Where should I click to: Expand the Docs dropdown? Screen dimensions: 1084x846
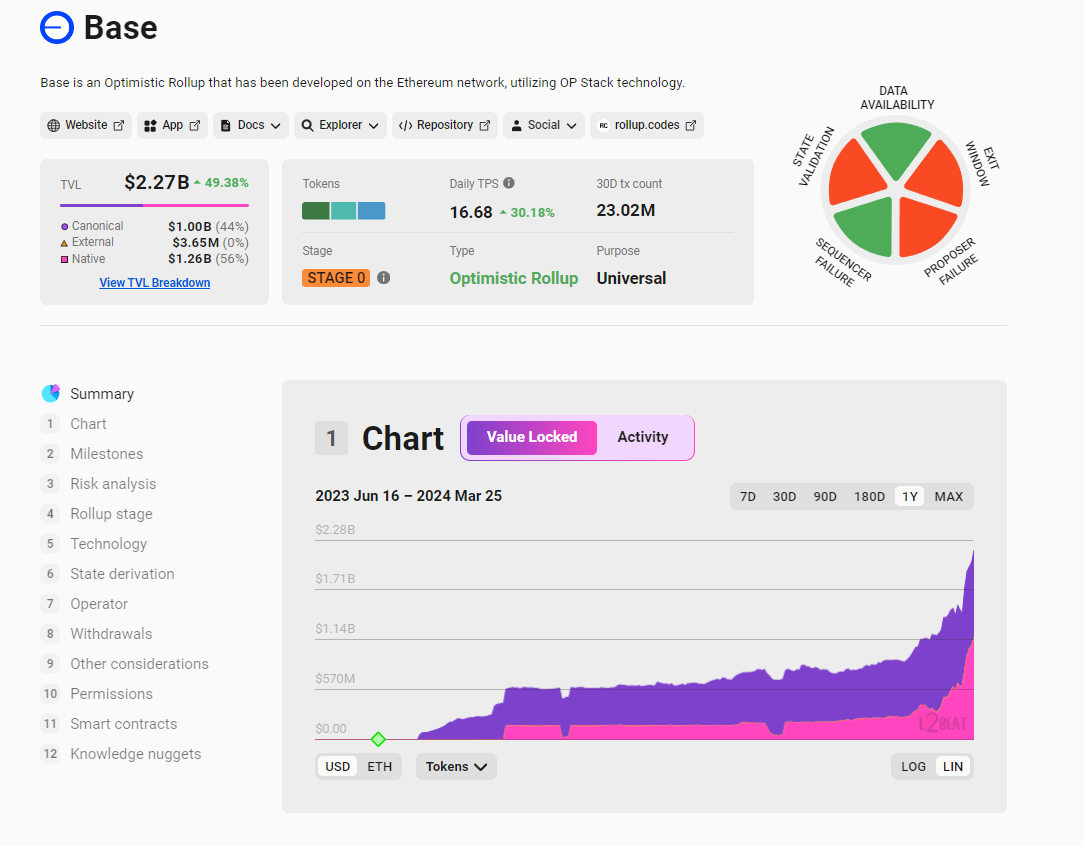click(276, 126)
